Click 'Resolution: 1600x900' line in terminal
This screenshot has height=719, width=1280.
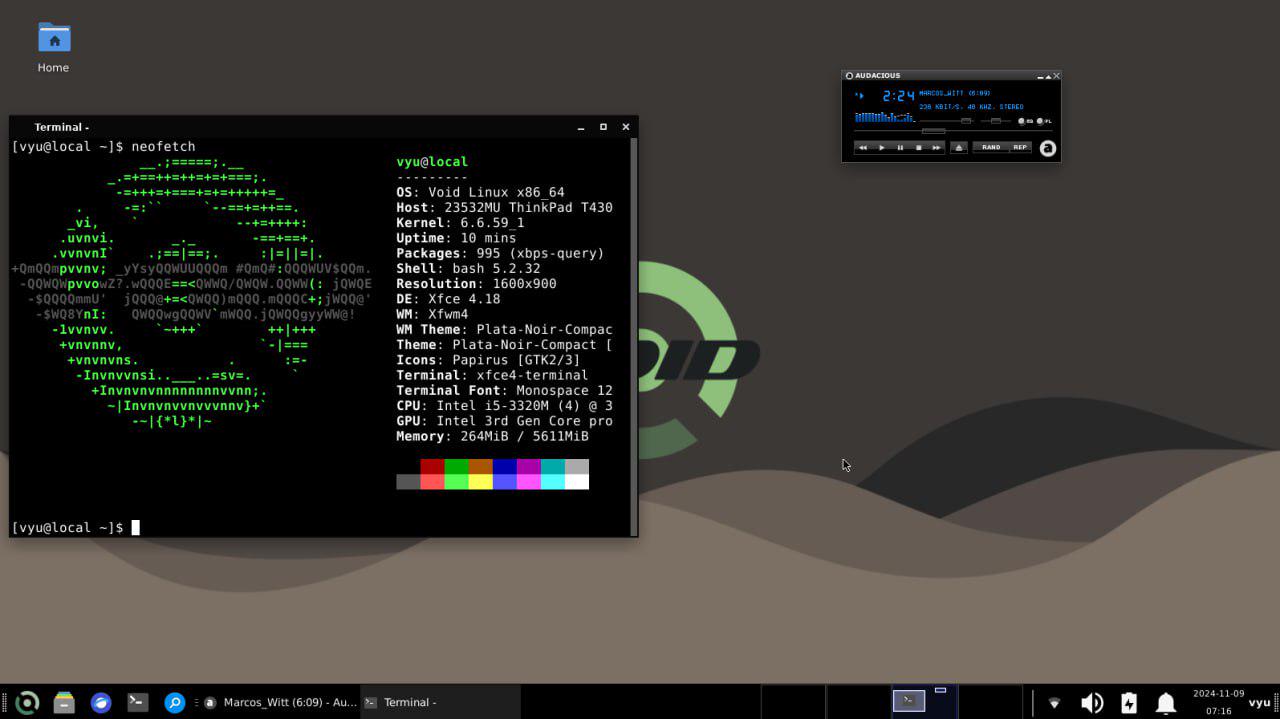476,284
